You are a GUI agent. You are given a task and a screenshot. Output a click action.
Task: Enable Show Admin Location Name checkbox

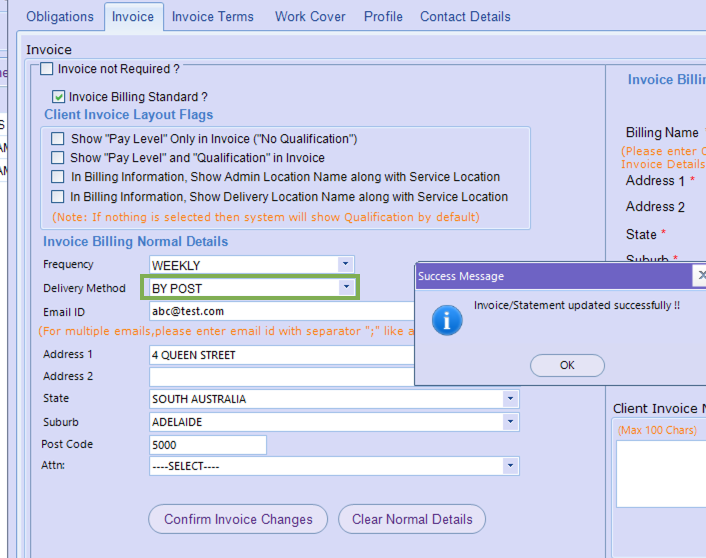click(58, 177)
